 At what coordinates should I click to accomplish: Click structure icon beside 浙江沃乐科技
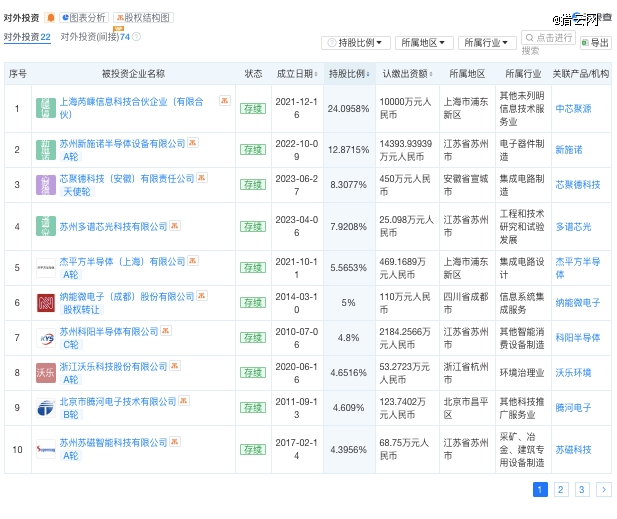pyautogui.click(x=175, y=366)
